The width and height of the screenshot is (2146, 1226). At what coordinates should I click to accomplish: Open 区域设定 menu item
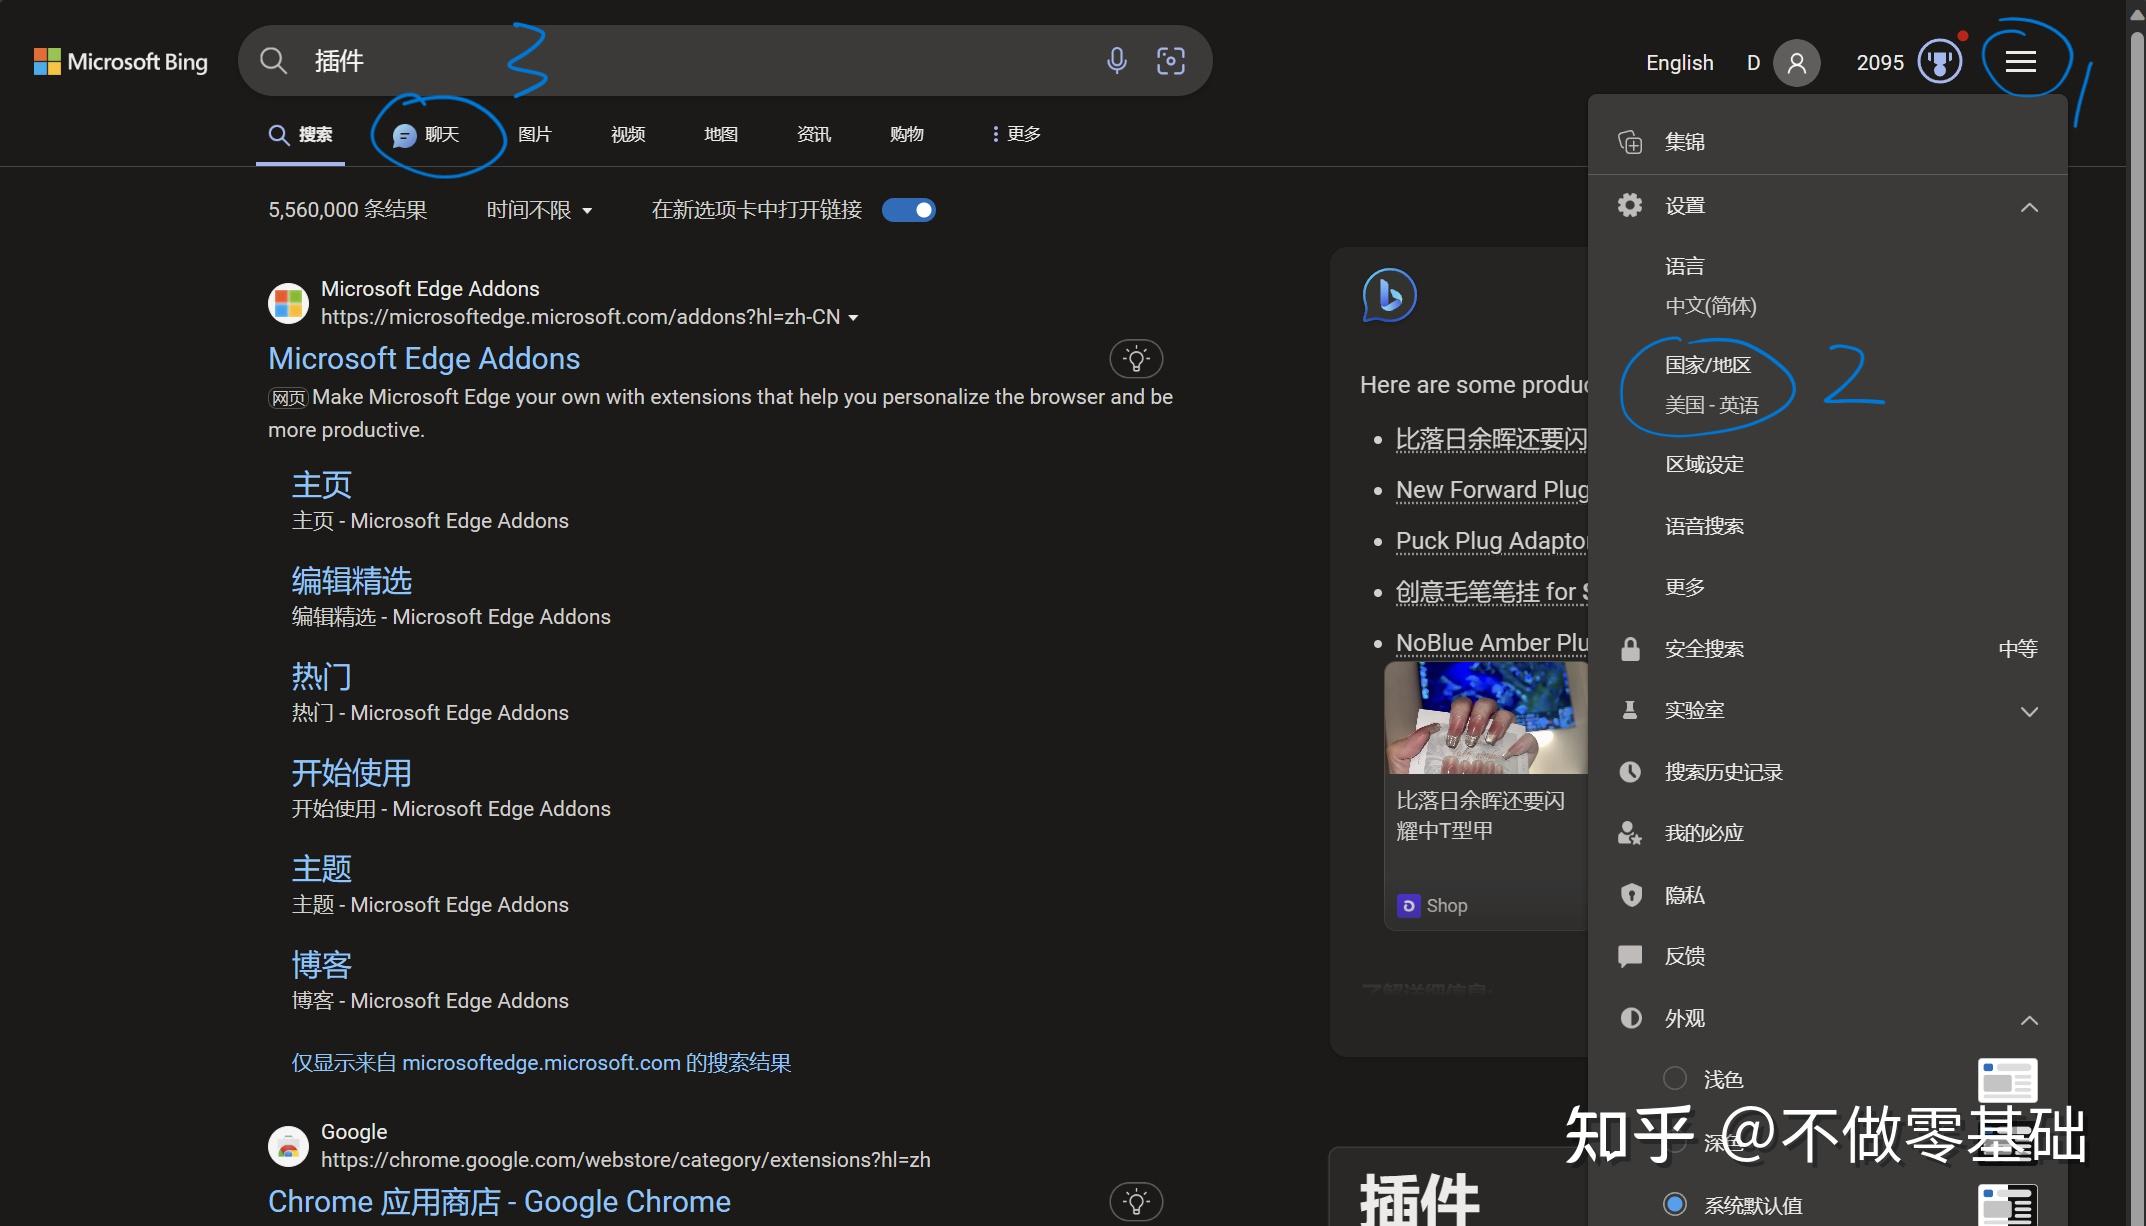click(1704, 464)
